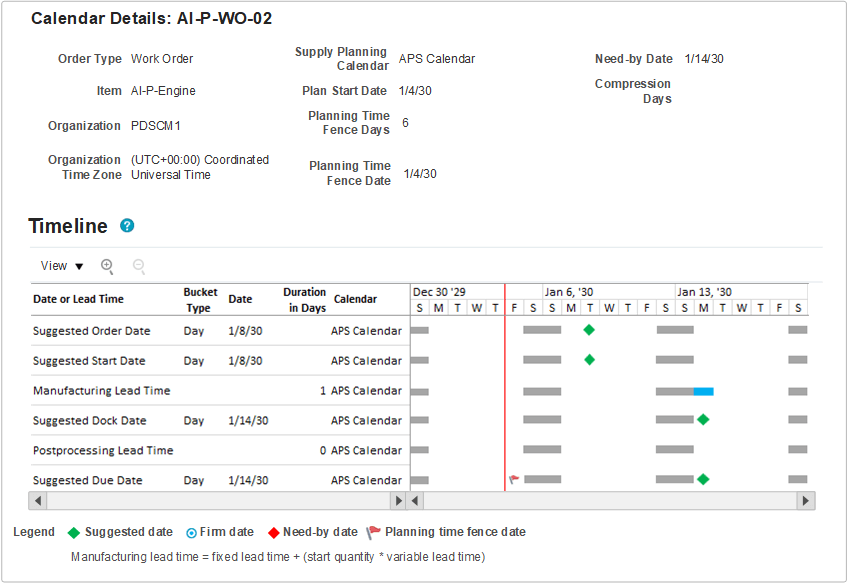848x583 pixels.
Task: Select the Zoom Out magnifier icon
Action: tap(138, 266)
